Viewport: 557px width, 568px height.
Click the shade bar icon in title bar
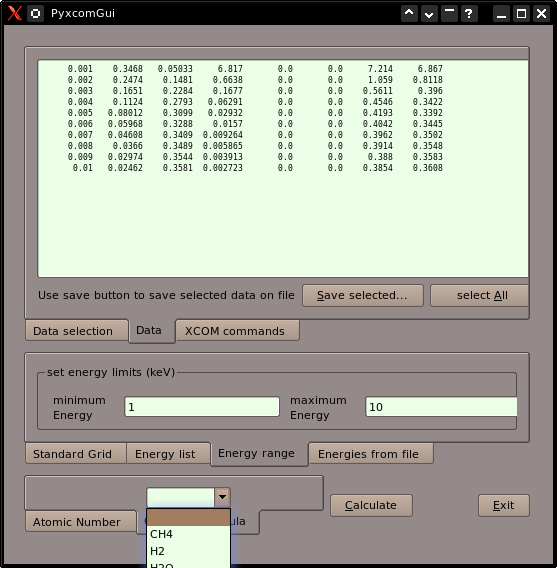449,13
